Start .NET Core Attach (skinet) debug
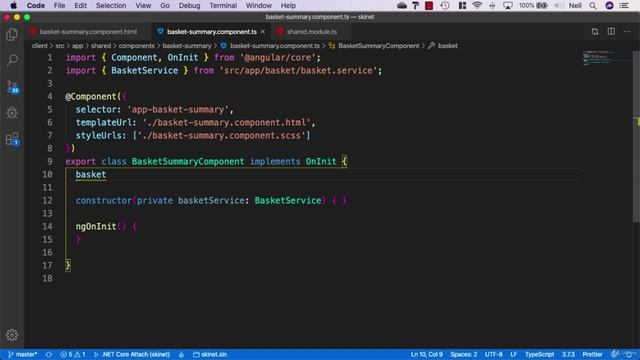640x360 pixels. 132,354
